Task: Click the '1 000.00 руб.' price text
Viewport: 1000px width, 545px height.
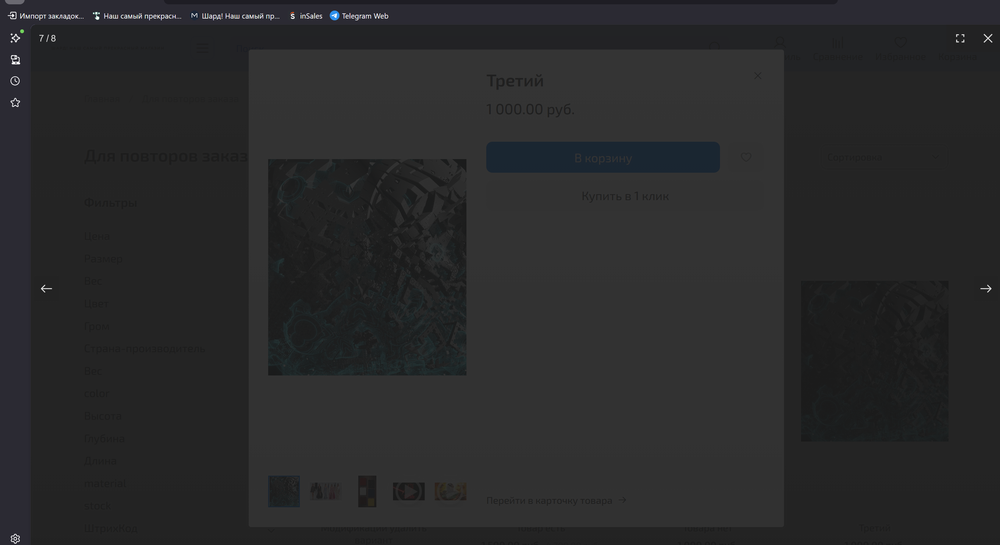Action: pos(530,110)
